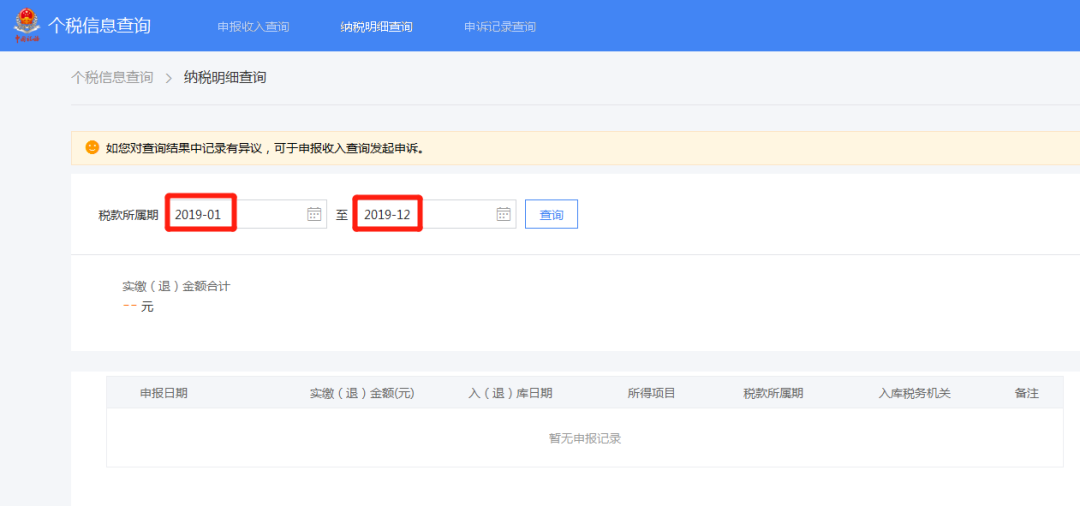Viewport: 1080px width, 506px height.
Task: Click the 备注 column header
Action: click(x=1026, y=393)
